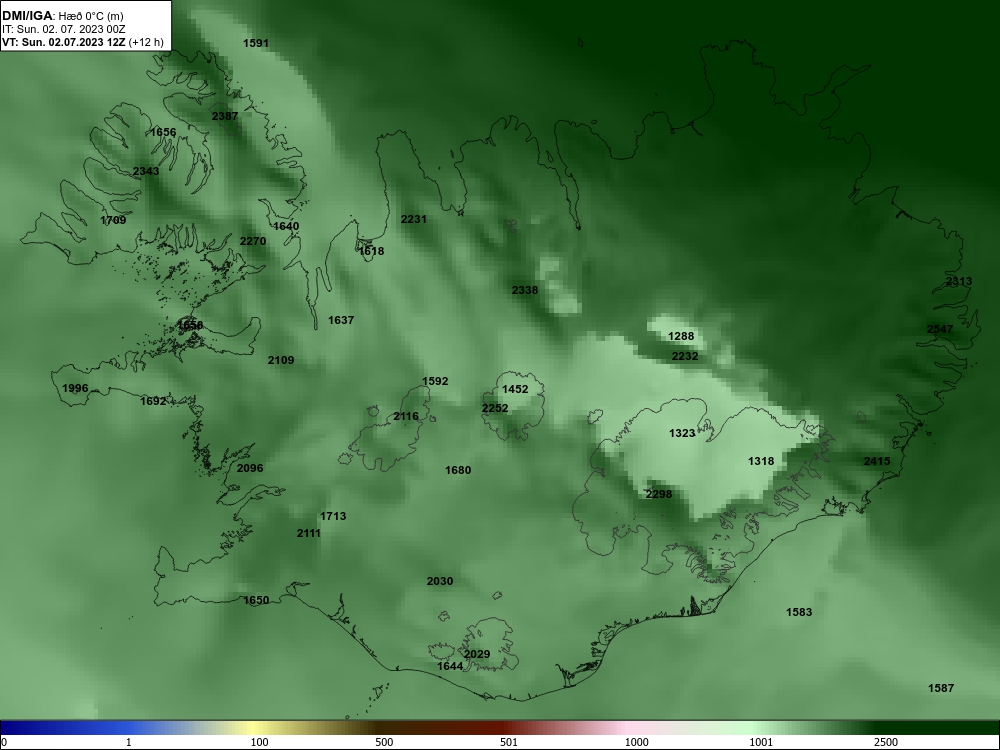The image size is (1000, 750).
Task: Select the 1591 height value on map
Action: click(x=256, y=43)
